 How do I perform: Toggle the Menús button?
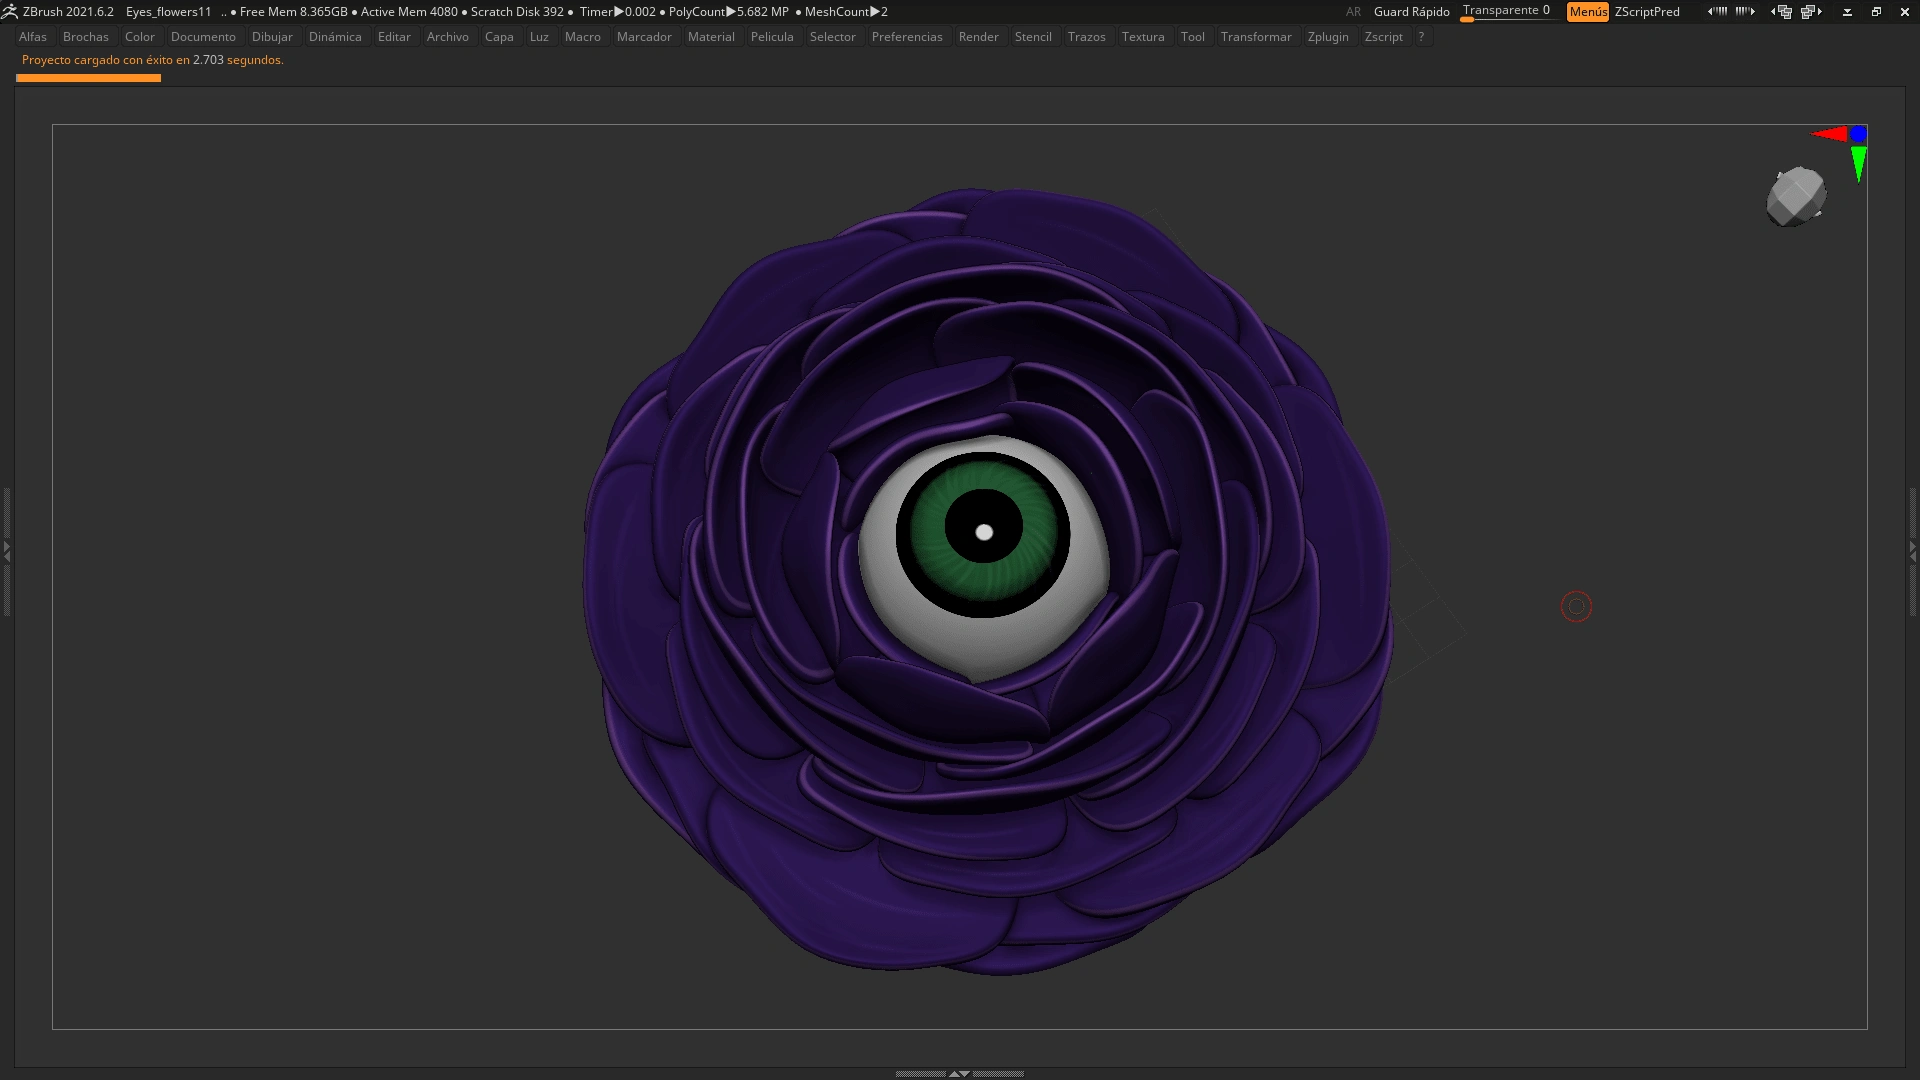1587,12
